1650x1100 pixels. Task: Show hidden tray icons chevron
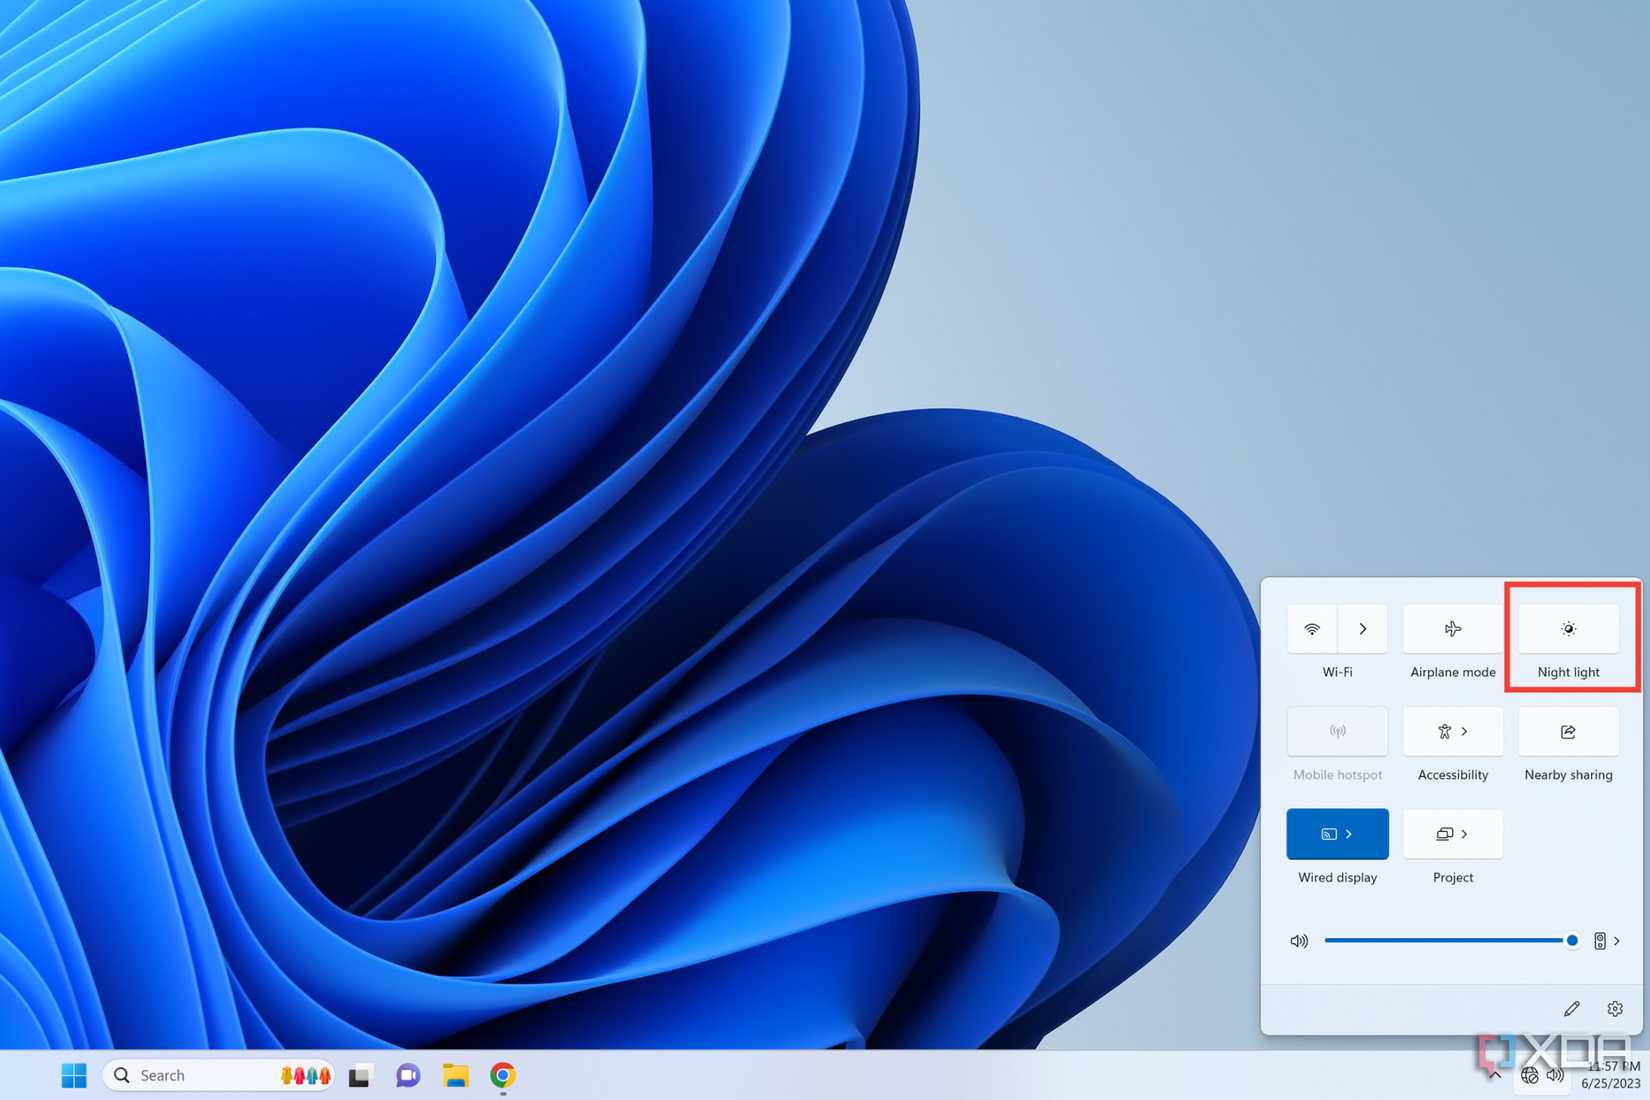[x=1495, y=1076]
